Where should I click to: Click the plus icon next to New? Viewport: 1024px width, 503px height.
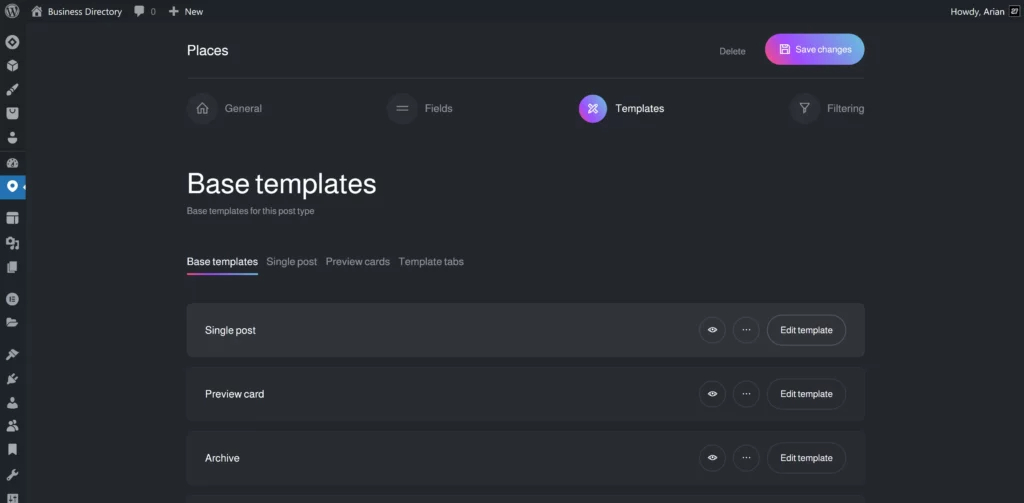pos(174,11)
